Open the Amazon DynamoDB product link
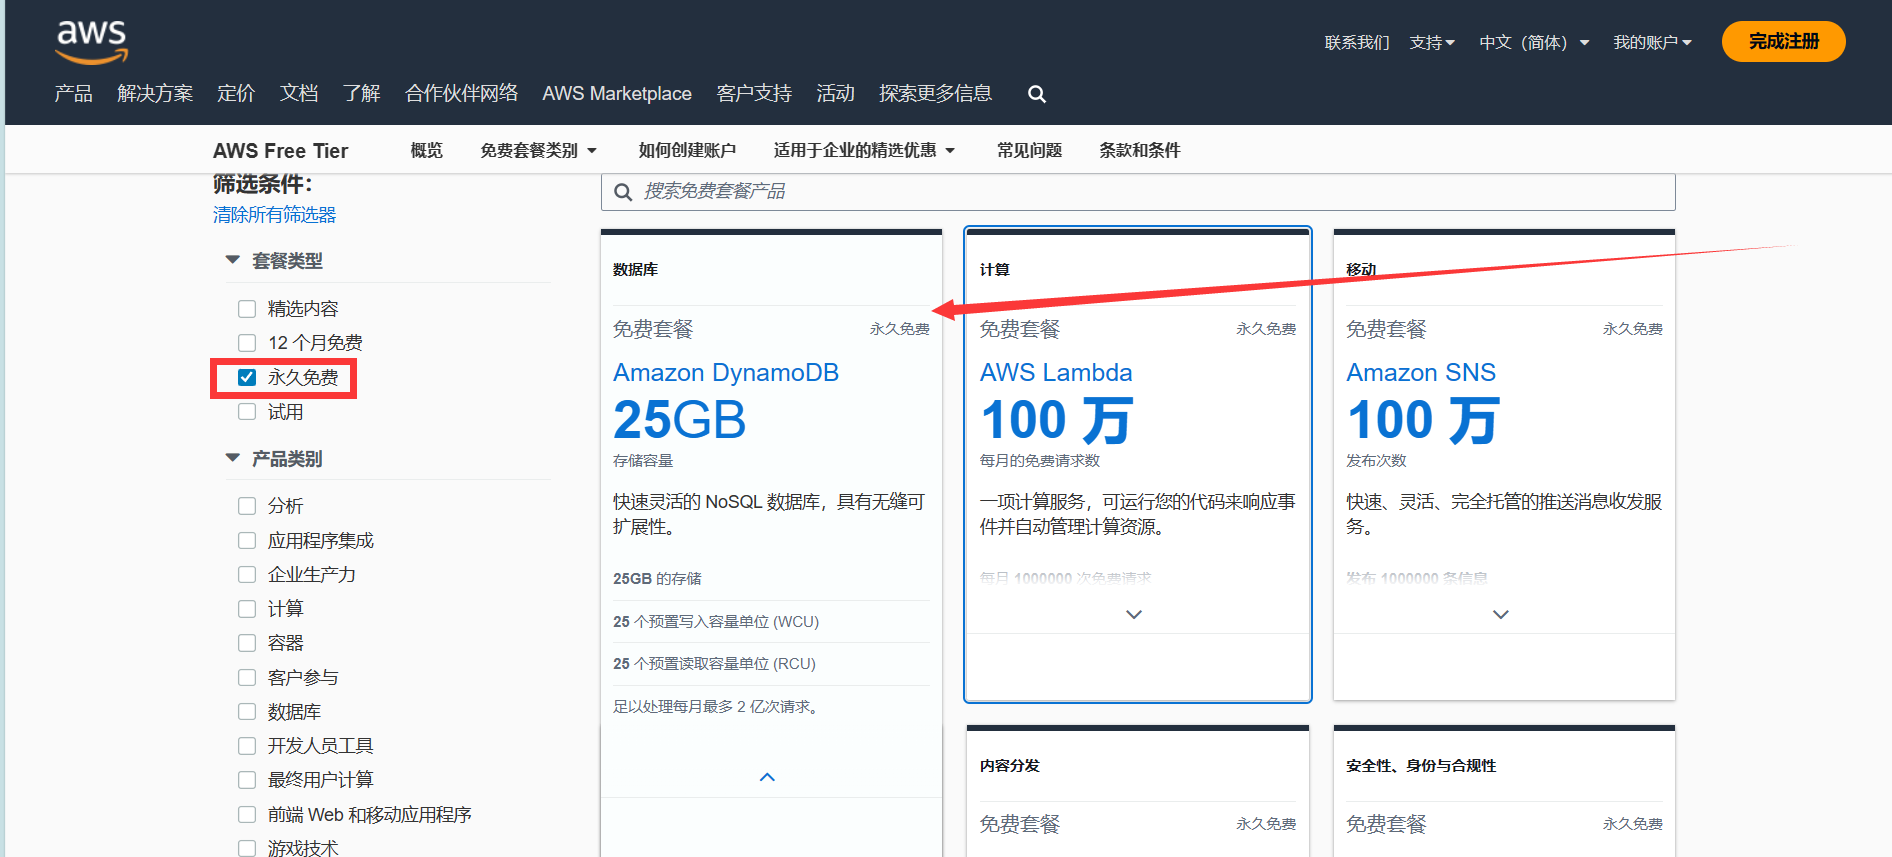 (x=725, y=373)
